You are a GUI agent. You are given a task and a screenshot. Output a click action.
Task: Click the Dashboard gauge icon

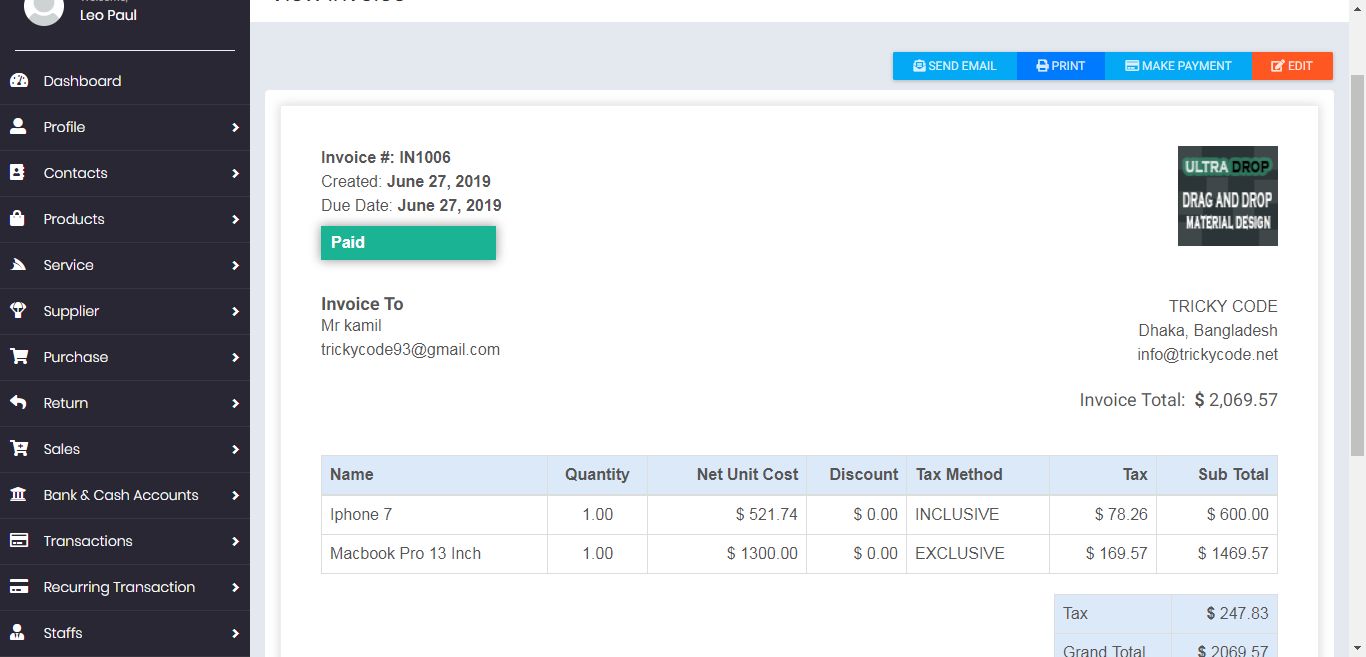[x=18, y=81]
